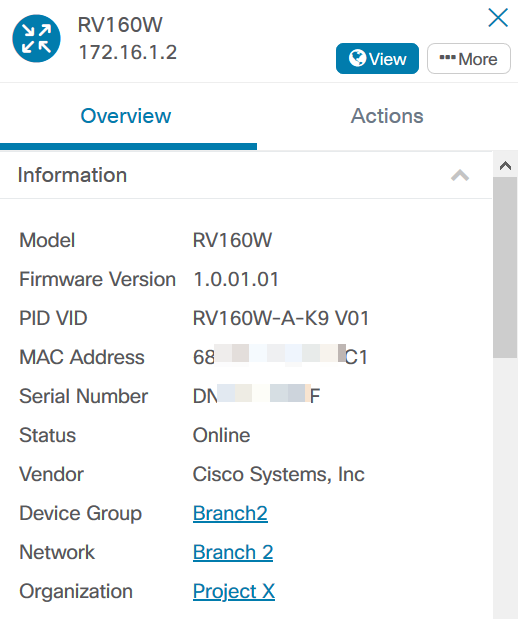Click the Information section header

(x=246, y=175)
